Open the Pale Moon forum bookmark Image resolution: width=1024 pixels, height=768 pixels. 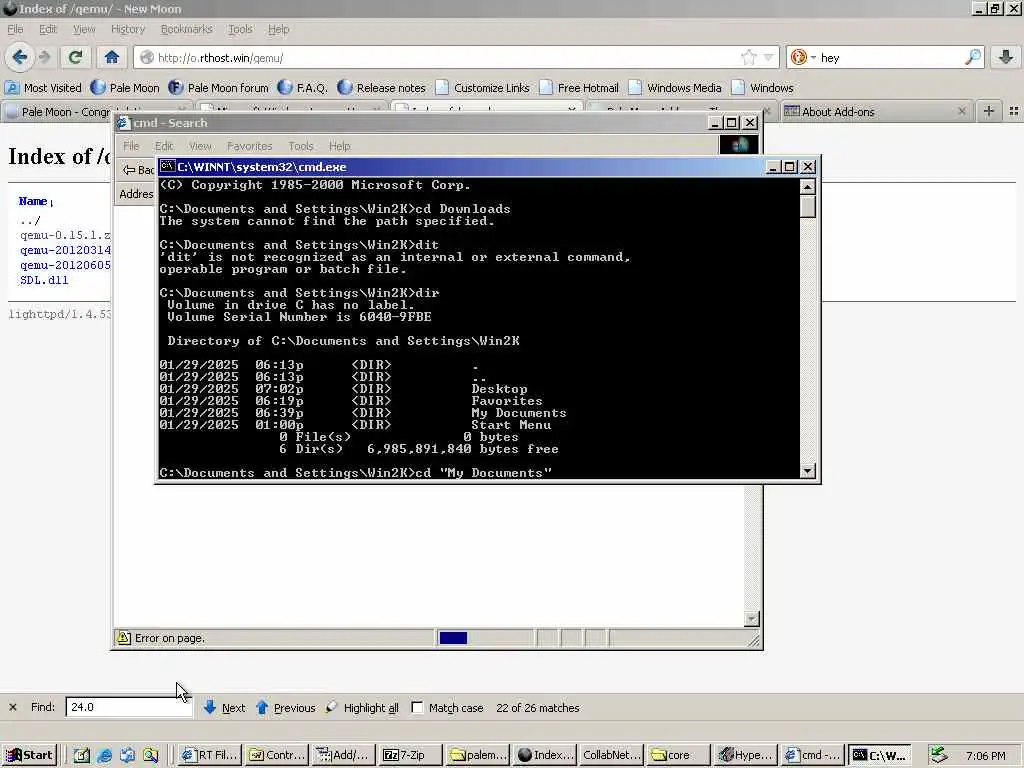coord(218,88)
